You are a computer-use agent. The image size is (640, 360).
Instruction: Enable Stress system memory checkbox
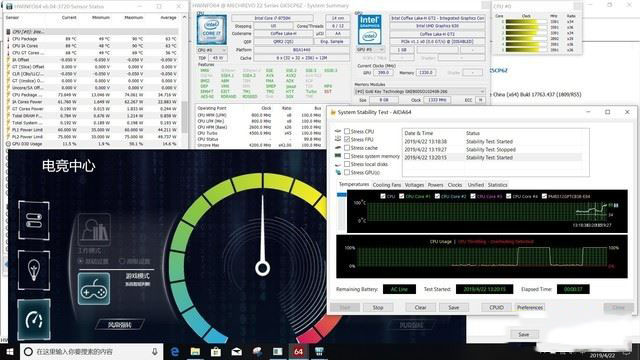point(347,156)
